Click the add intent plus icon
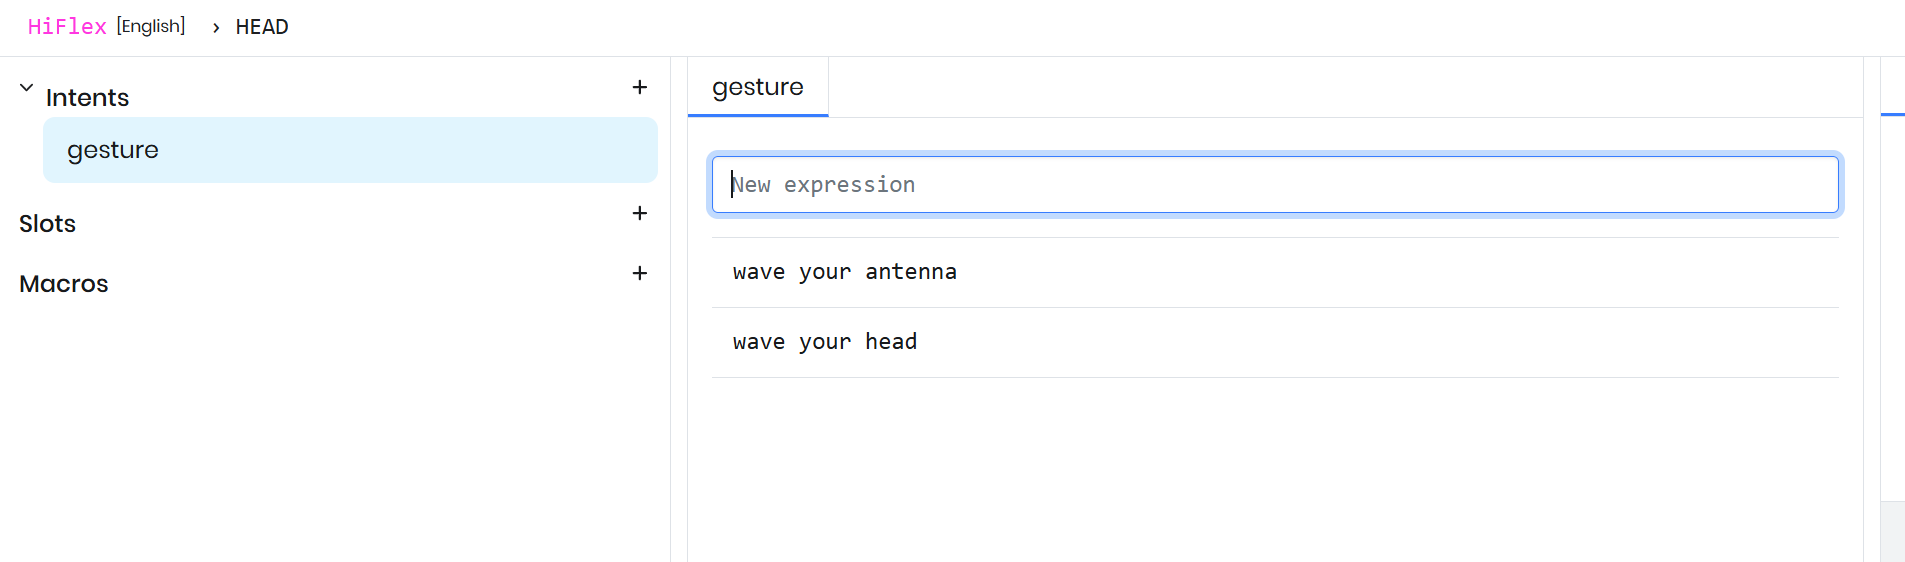Viewport: 1905px width, 562px height. [x=640, y=88]
